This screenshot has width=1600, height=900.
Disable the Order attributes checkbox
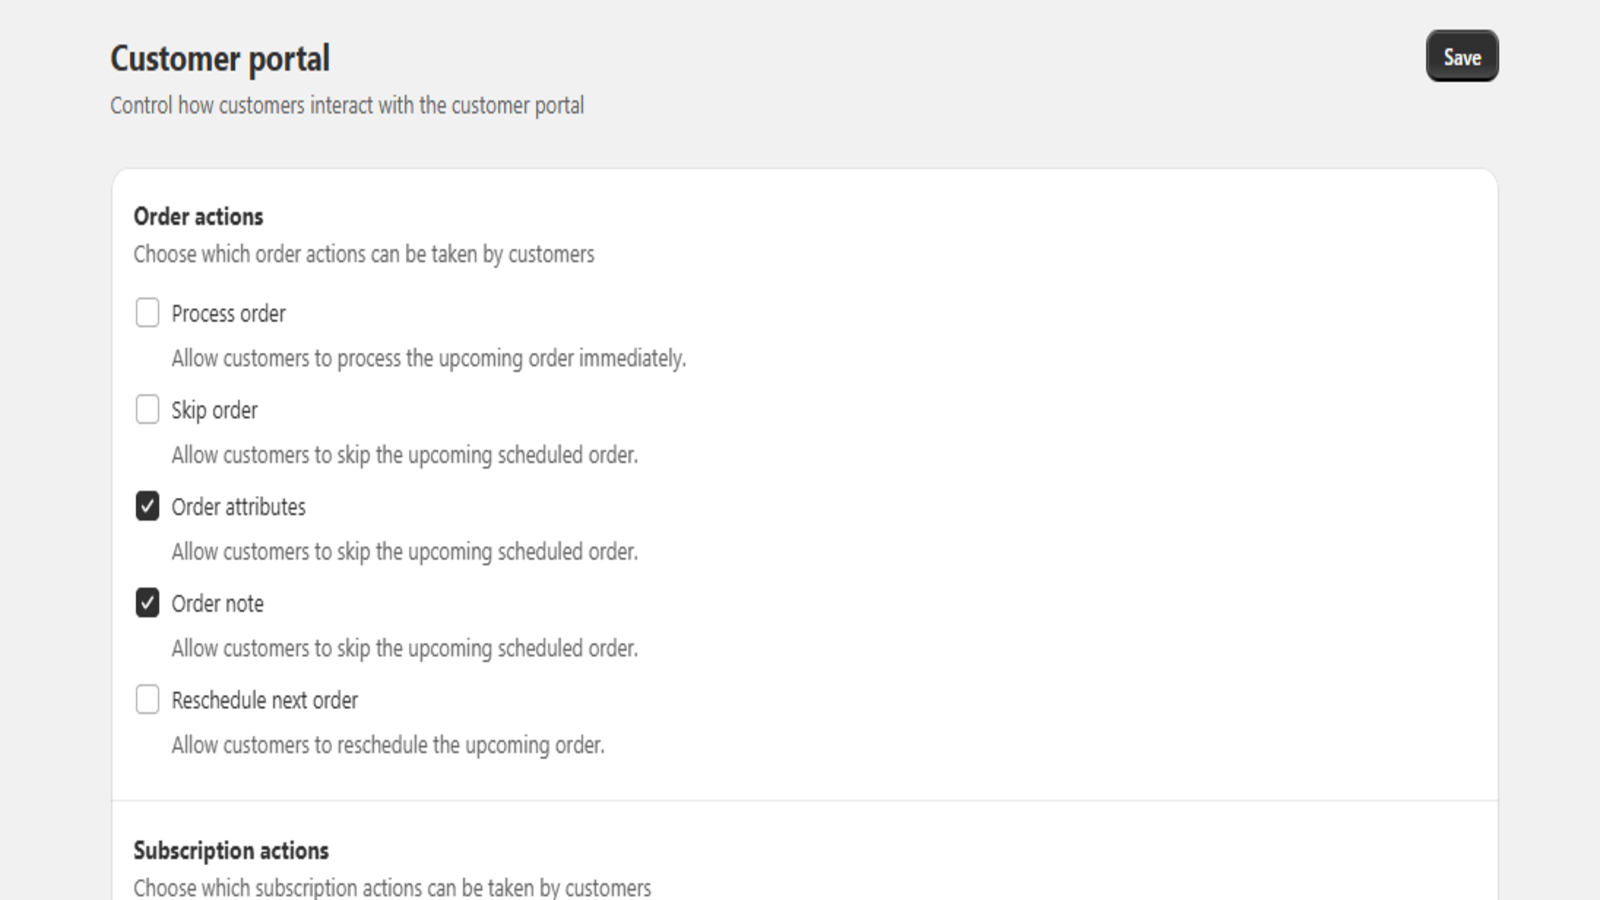coord(147,506)
